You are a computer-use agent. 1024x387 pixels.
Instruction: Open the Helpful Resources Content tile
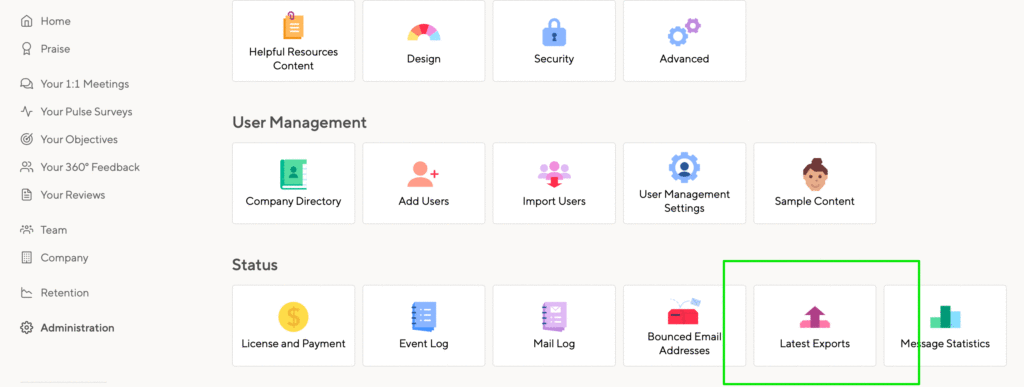294,40
